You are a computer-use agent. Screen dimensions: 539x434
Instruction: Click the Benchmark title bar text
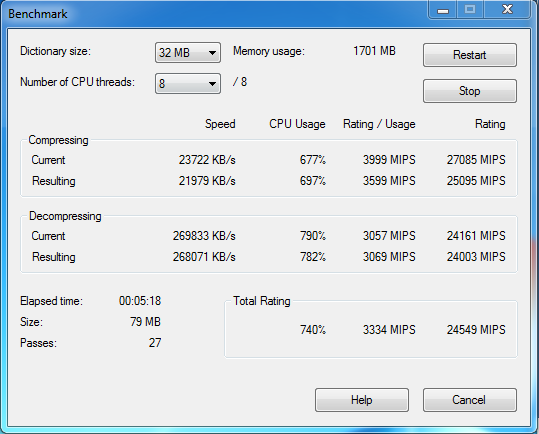38,14
